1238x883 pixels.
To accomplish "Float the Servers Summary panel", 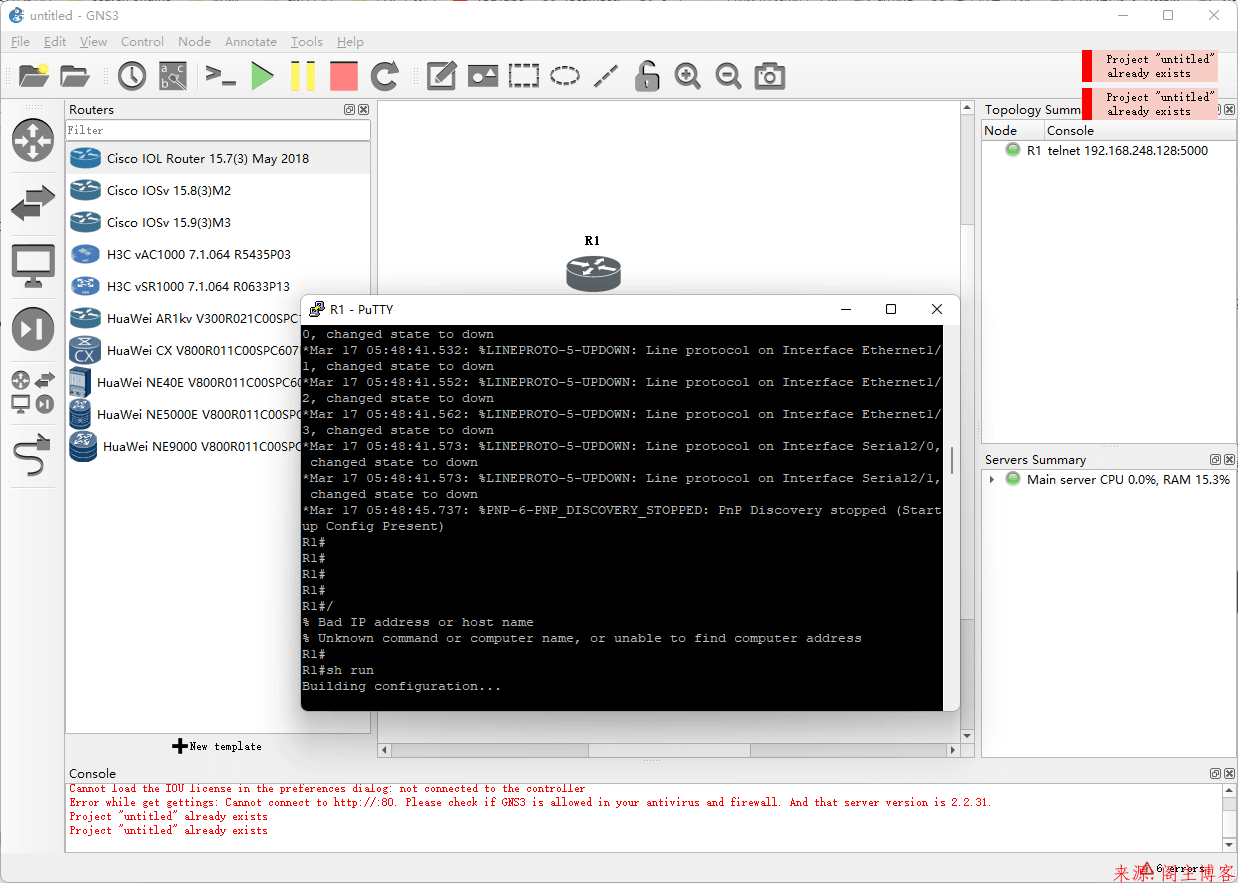I will point(1215,460).
